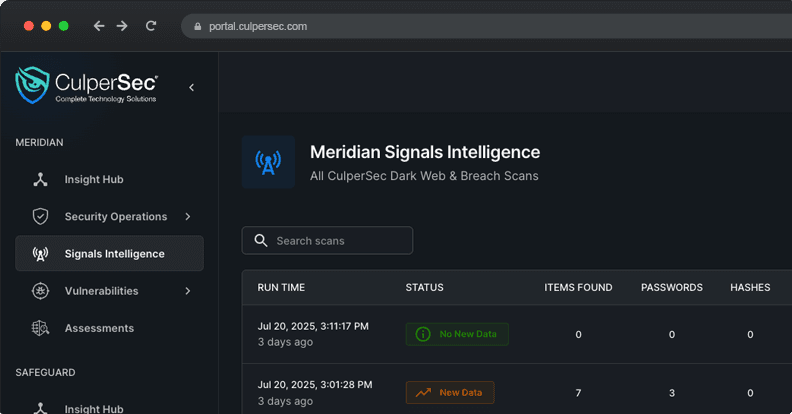
Task: Go back with the browser back arrow
Action: pos(99,26)
